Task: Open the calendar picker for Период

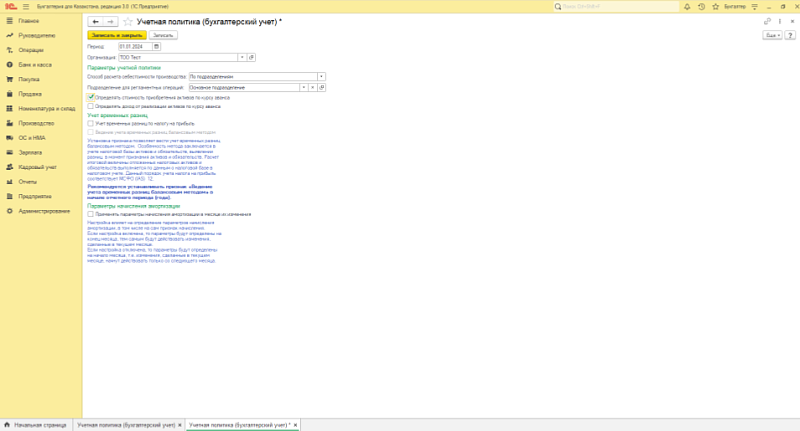Action: click(x=157, y=46)
